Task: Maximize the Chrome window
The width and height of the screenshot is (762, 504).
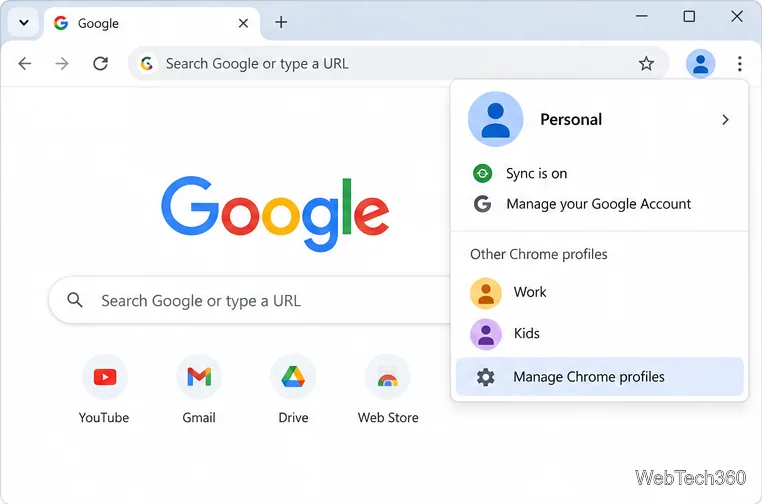Action: pyautogui.click(x=689, y=16)
